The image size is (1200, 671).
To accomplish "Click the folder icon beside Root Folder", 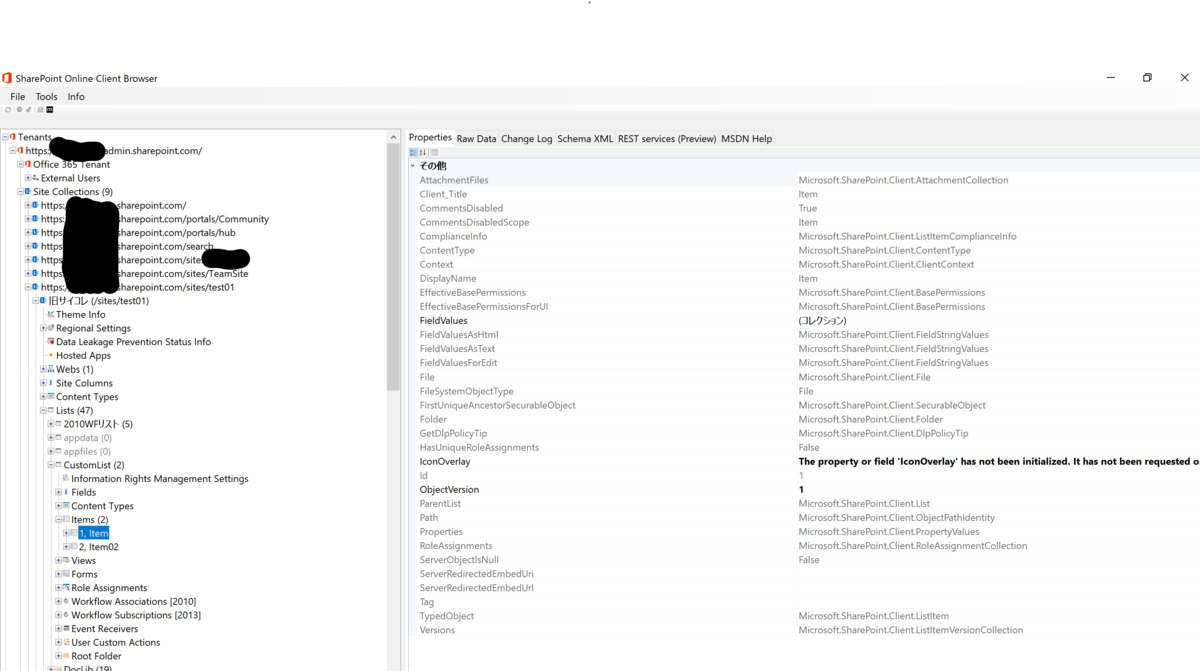I will tap(66, 656).
